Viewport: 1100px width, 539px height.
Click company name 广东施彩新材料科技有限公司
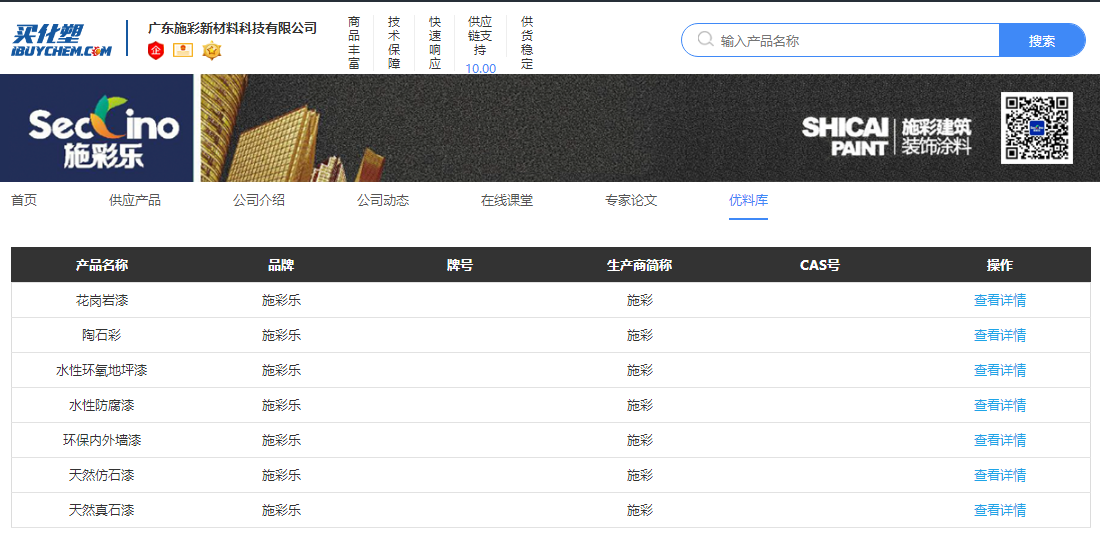(x=232, y=28)
